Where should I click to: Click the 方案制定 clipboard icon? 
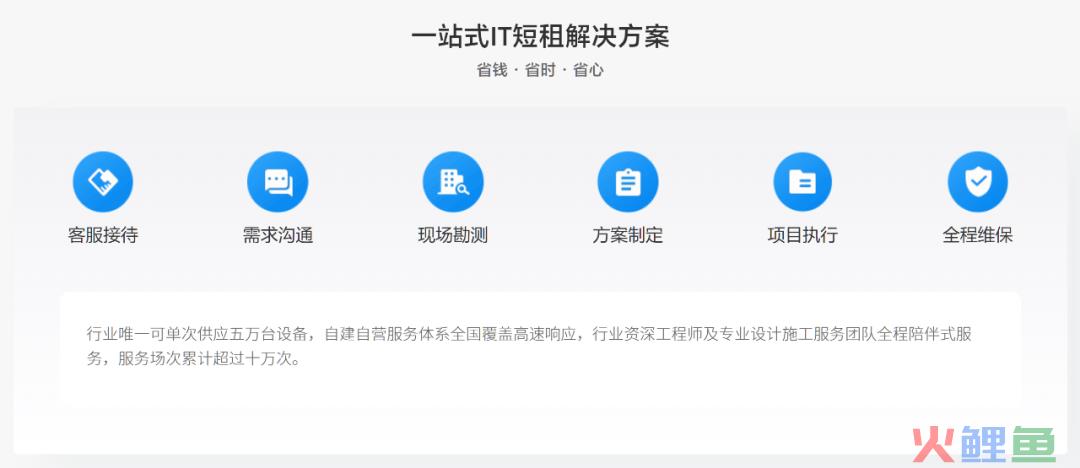[x=627, y=182]
